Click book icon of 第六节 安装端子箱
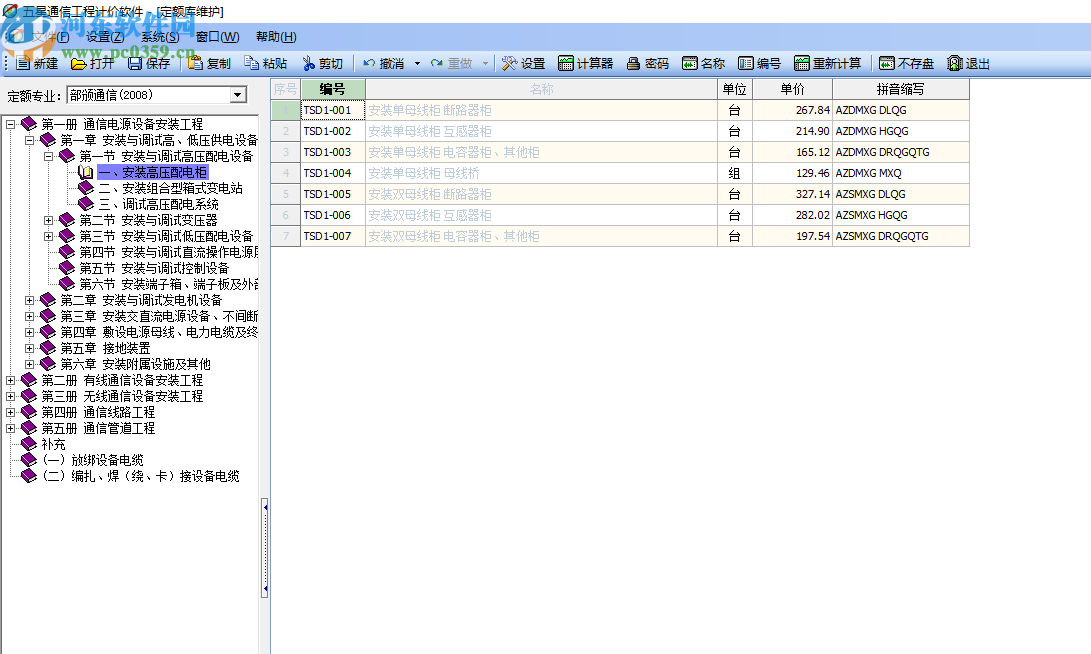 pyautogui.click(x=67, y=284)
